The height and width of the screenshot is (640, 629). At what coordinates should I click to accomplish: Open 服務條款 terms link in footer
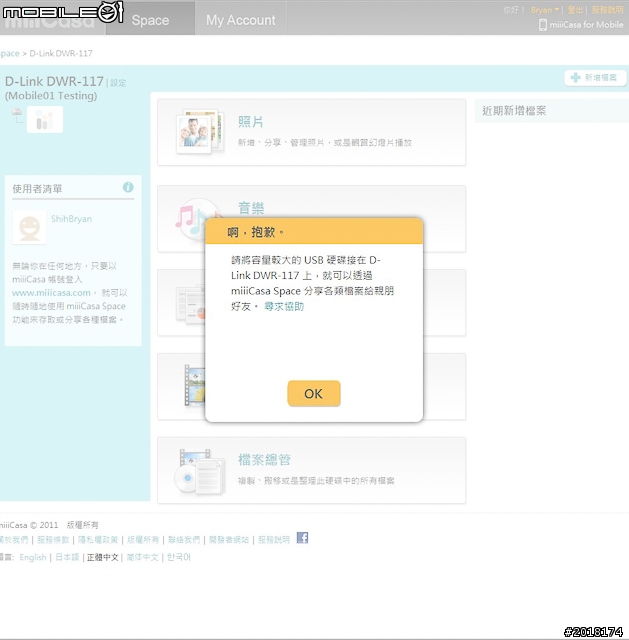(53, 540)
